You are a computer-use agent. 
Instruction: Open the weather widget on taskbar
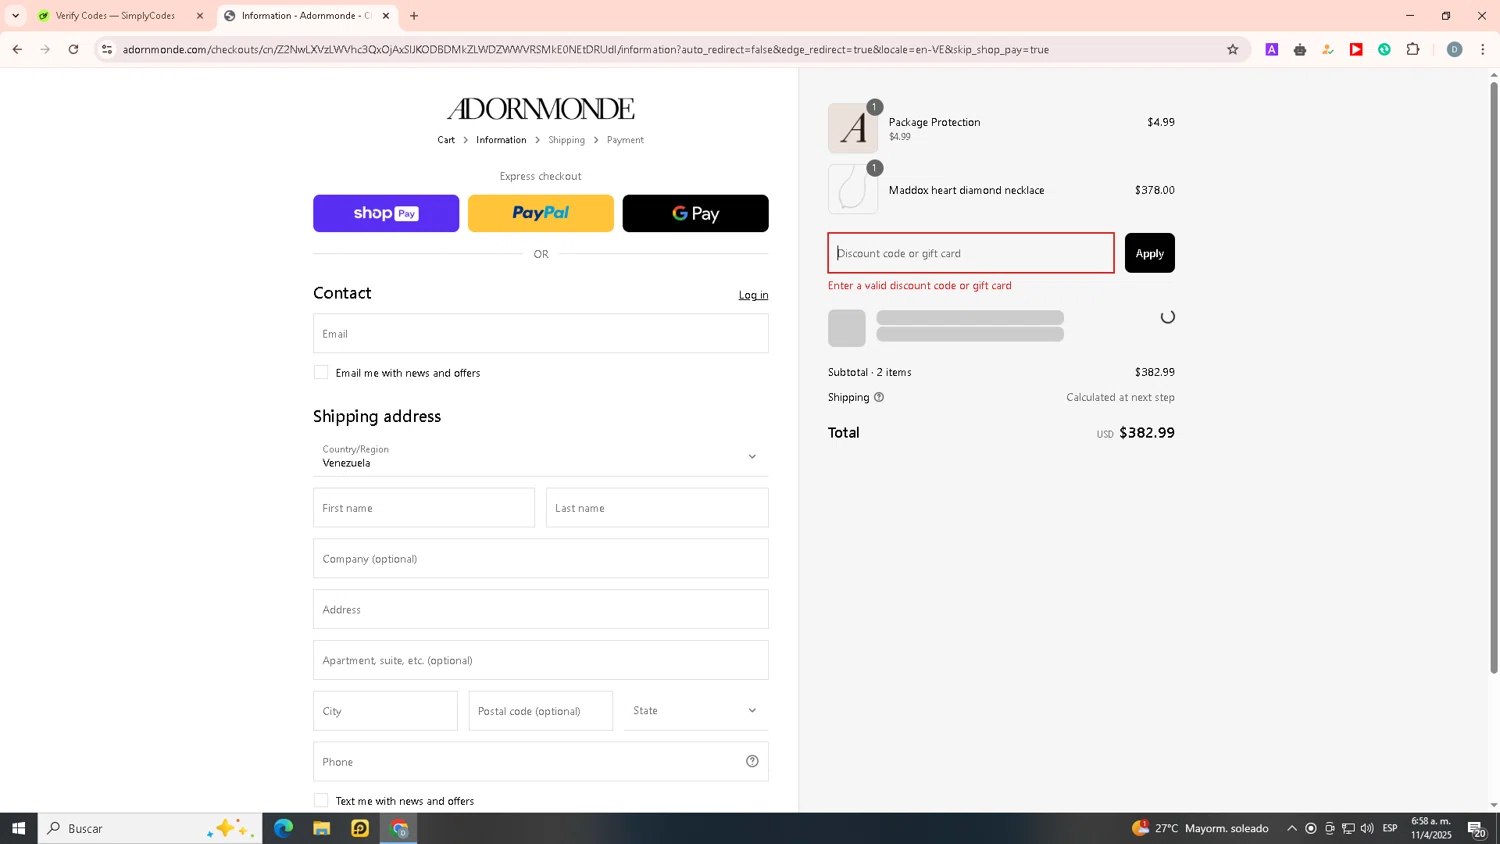tap(1200, 828)
